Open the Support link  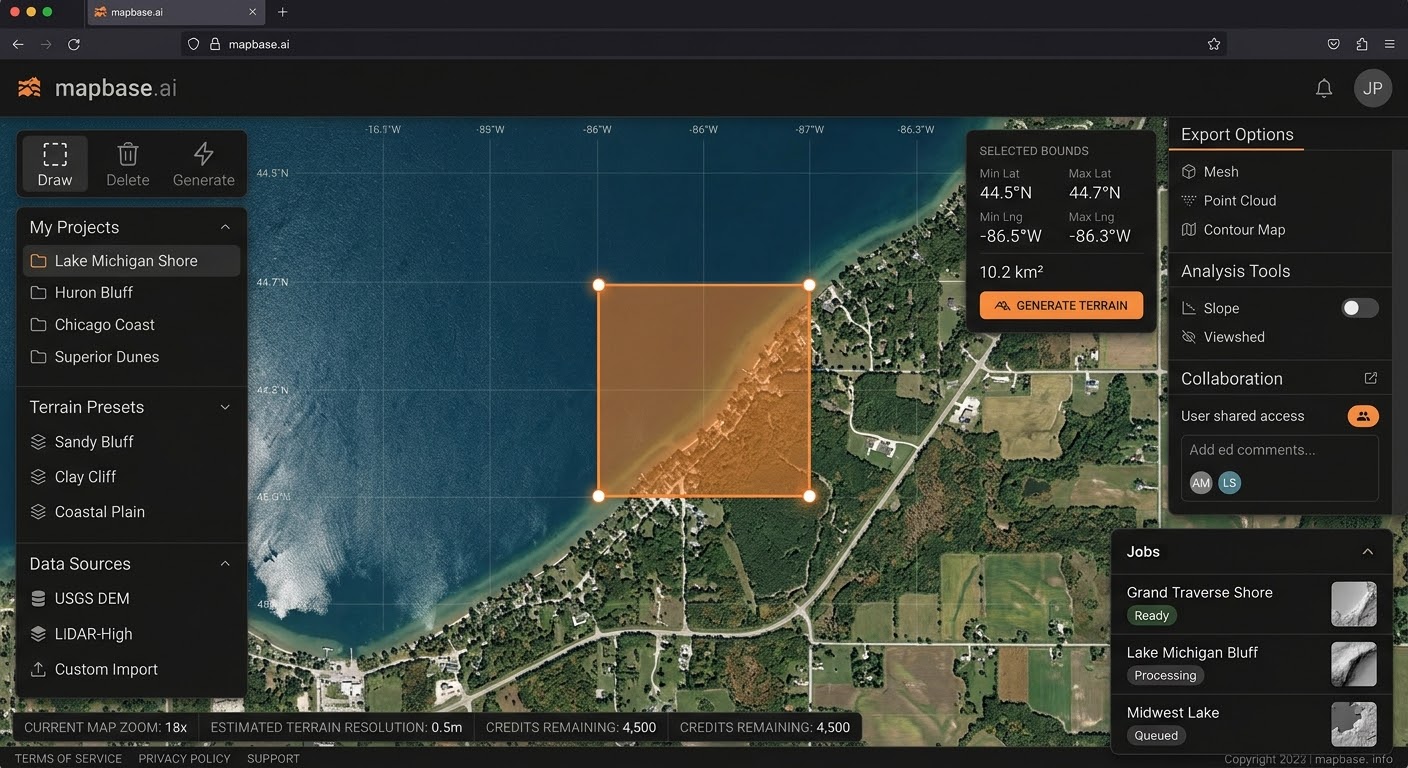coord(273,759)
